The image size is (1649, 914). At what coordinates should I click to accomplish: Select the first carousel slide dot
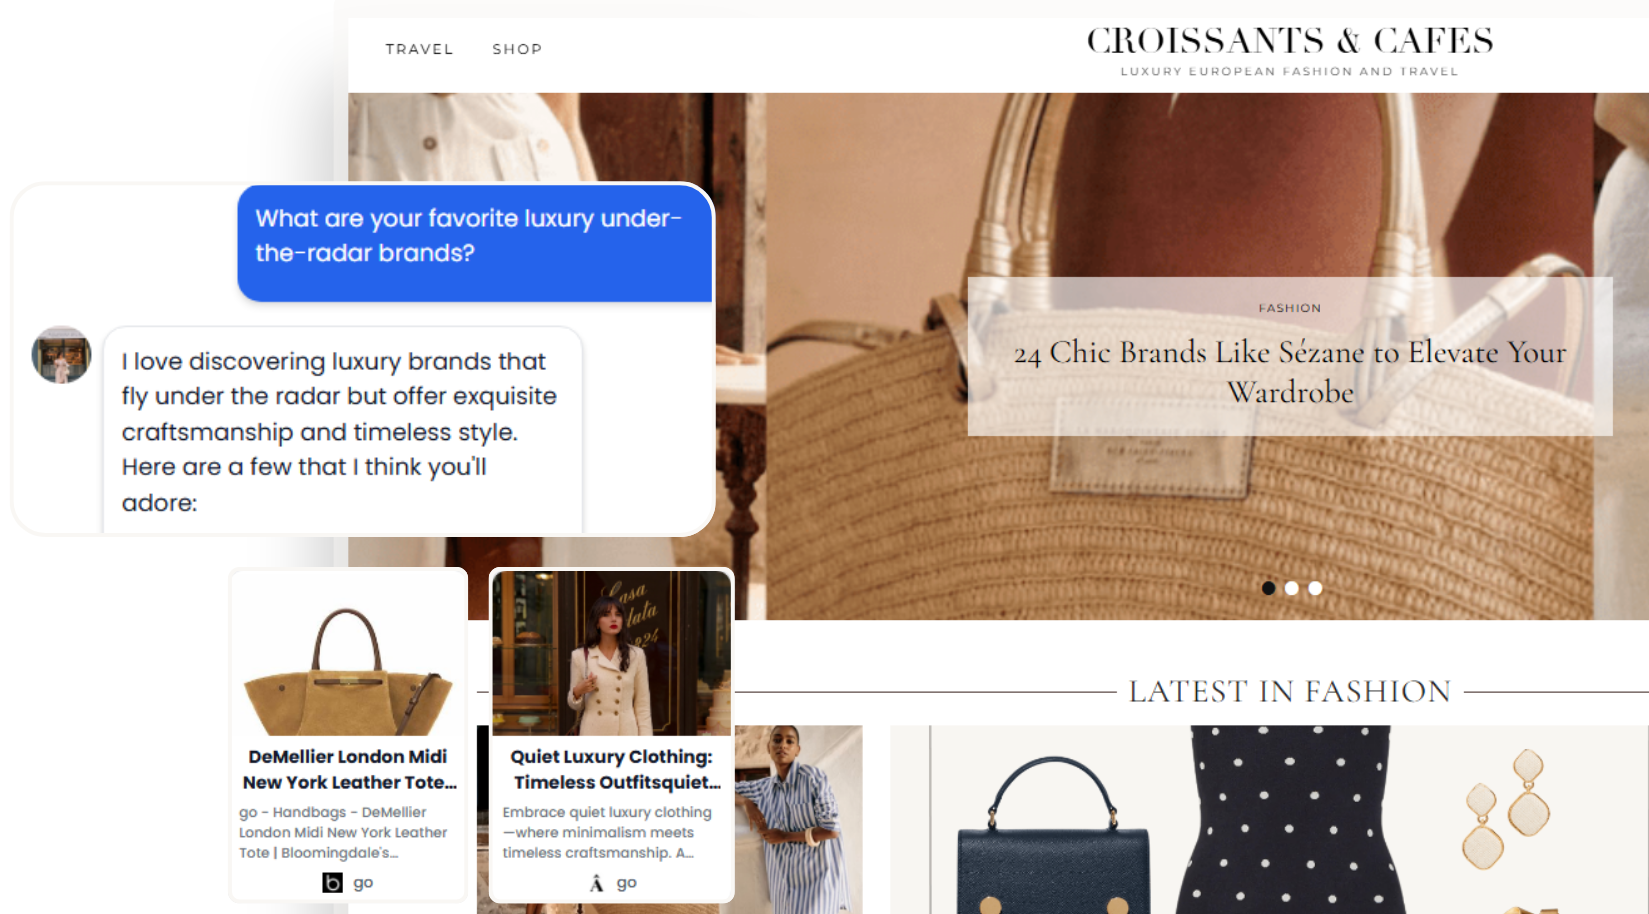[x=1268, y=588]
